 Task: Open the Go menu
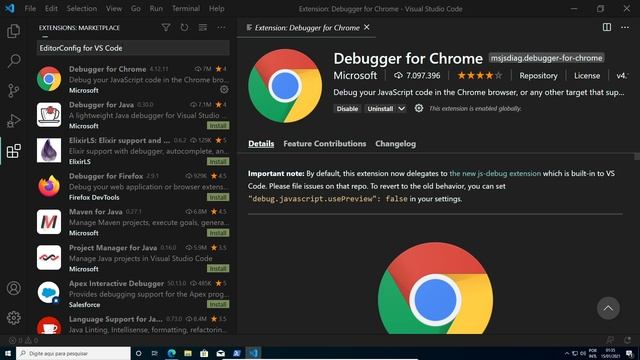136,9
